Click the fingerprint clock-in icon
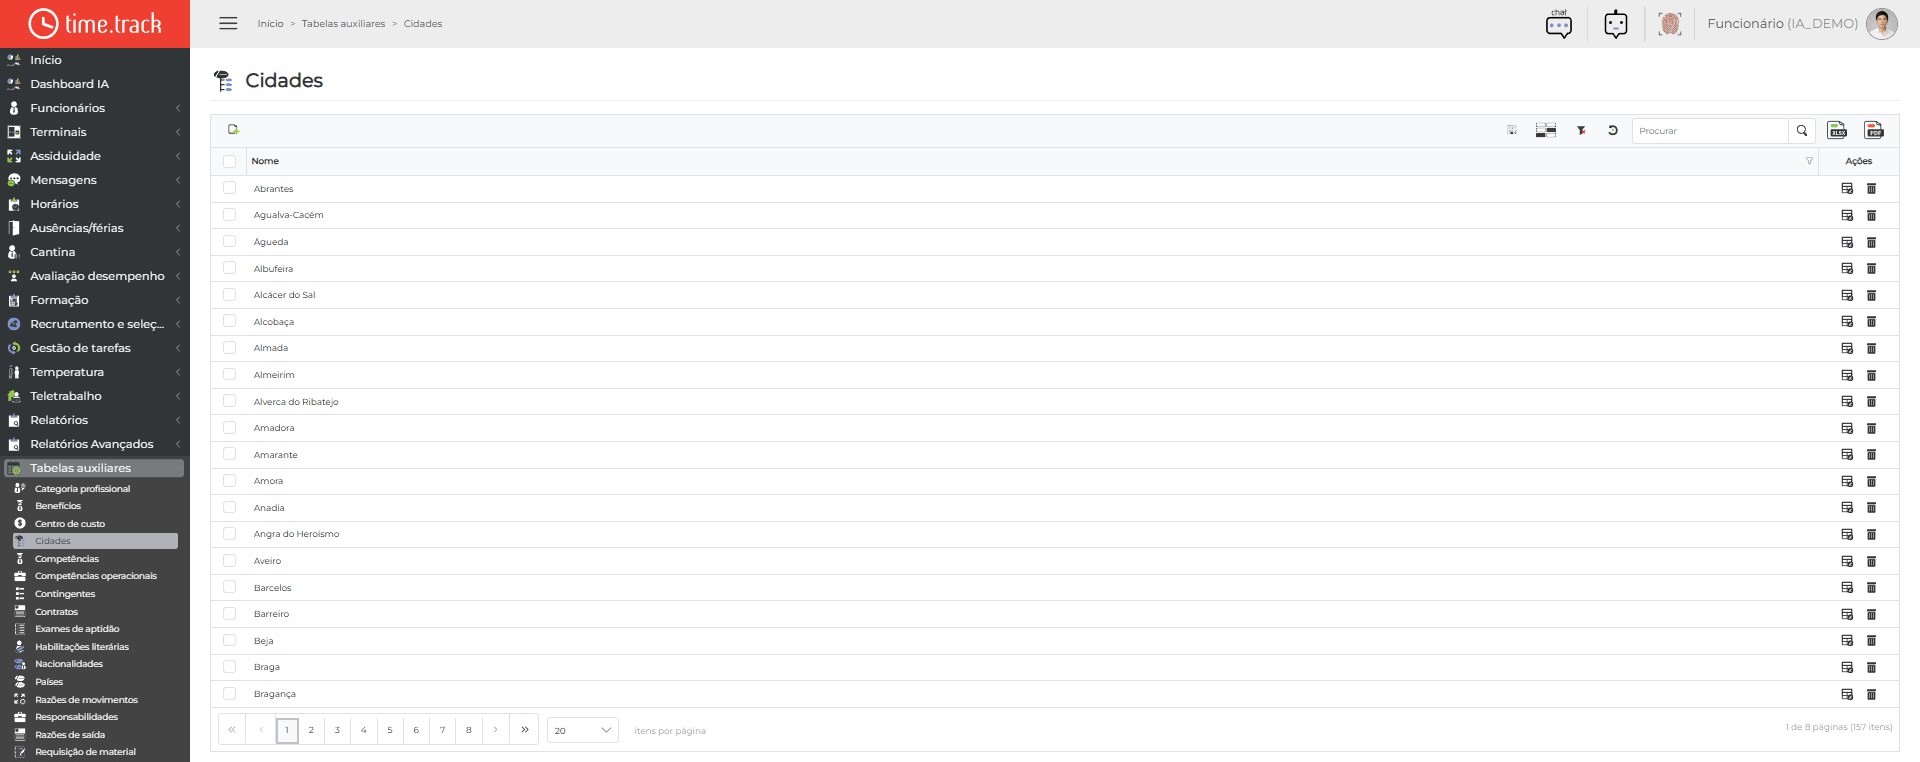Screen dimensions: 1920x762 click(1670, 24)
